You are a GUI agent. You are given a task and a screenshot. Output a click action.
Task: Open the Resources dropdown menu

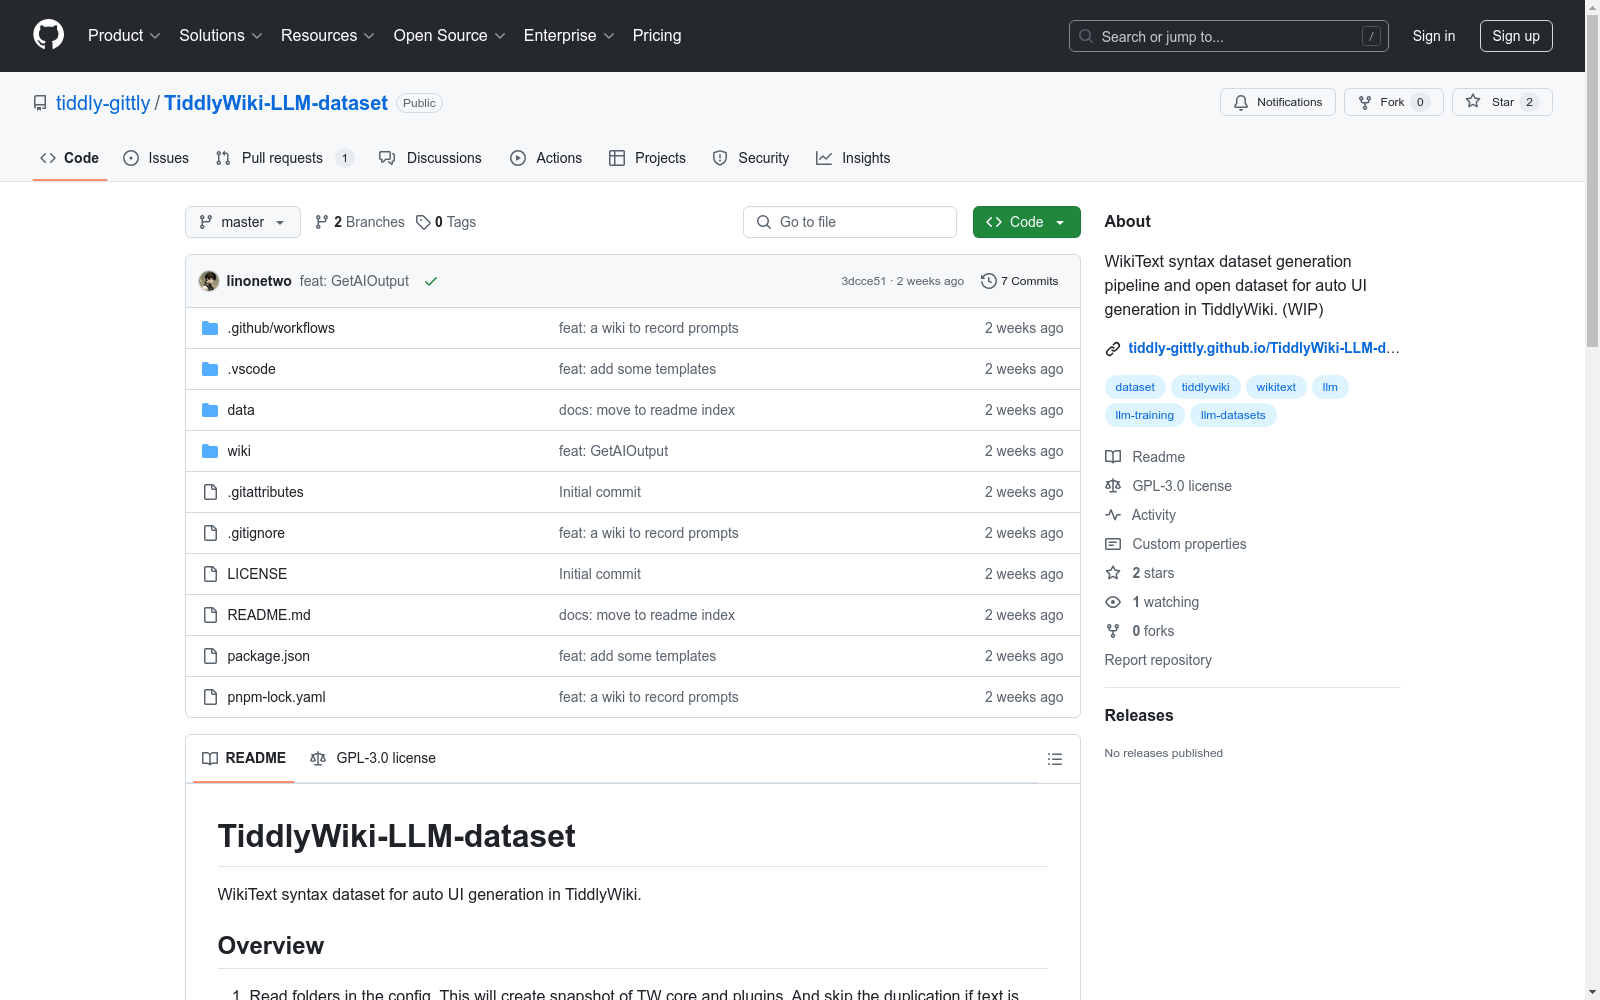click(328, 35)
